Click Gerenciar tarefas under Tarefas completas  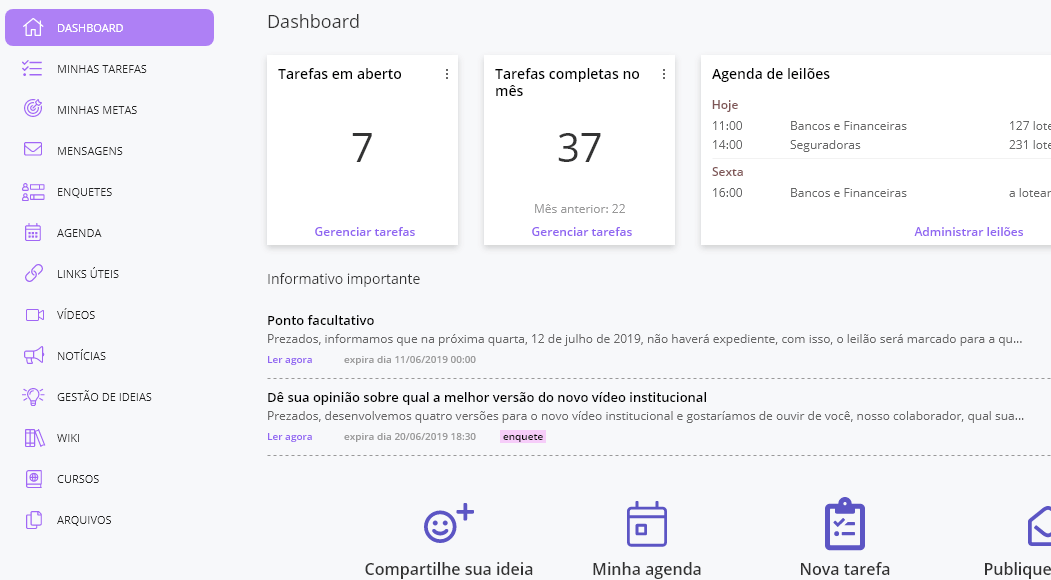[x=582, y=231]
